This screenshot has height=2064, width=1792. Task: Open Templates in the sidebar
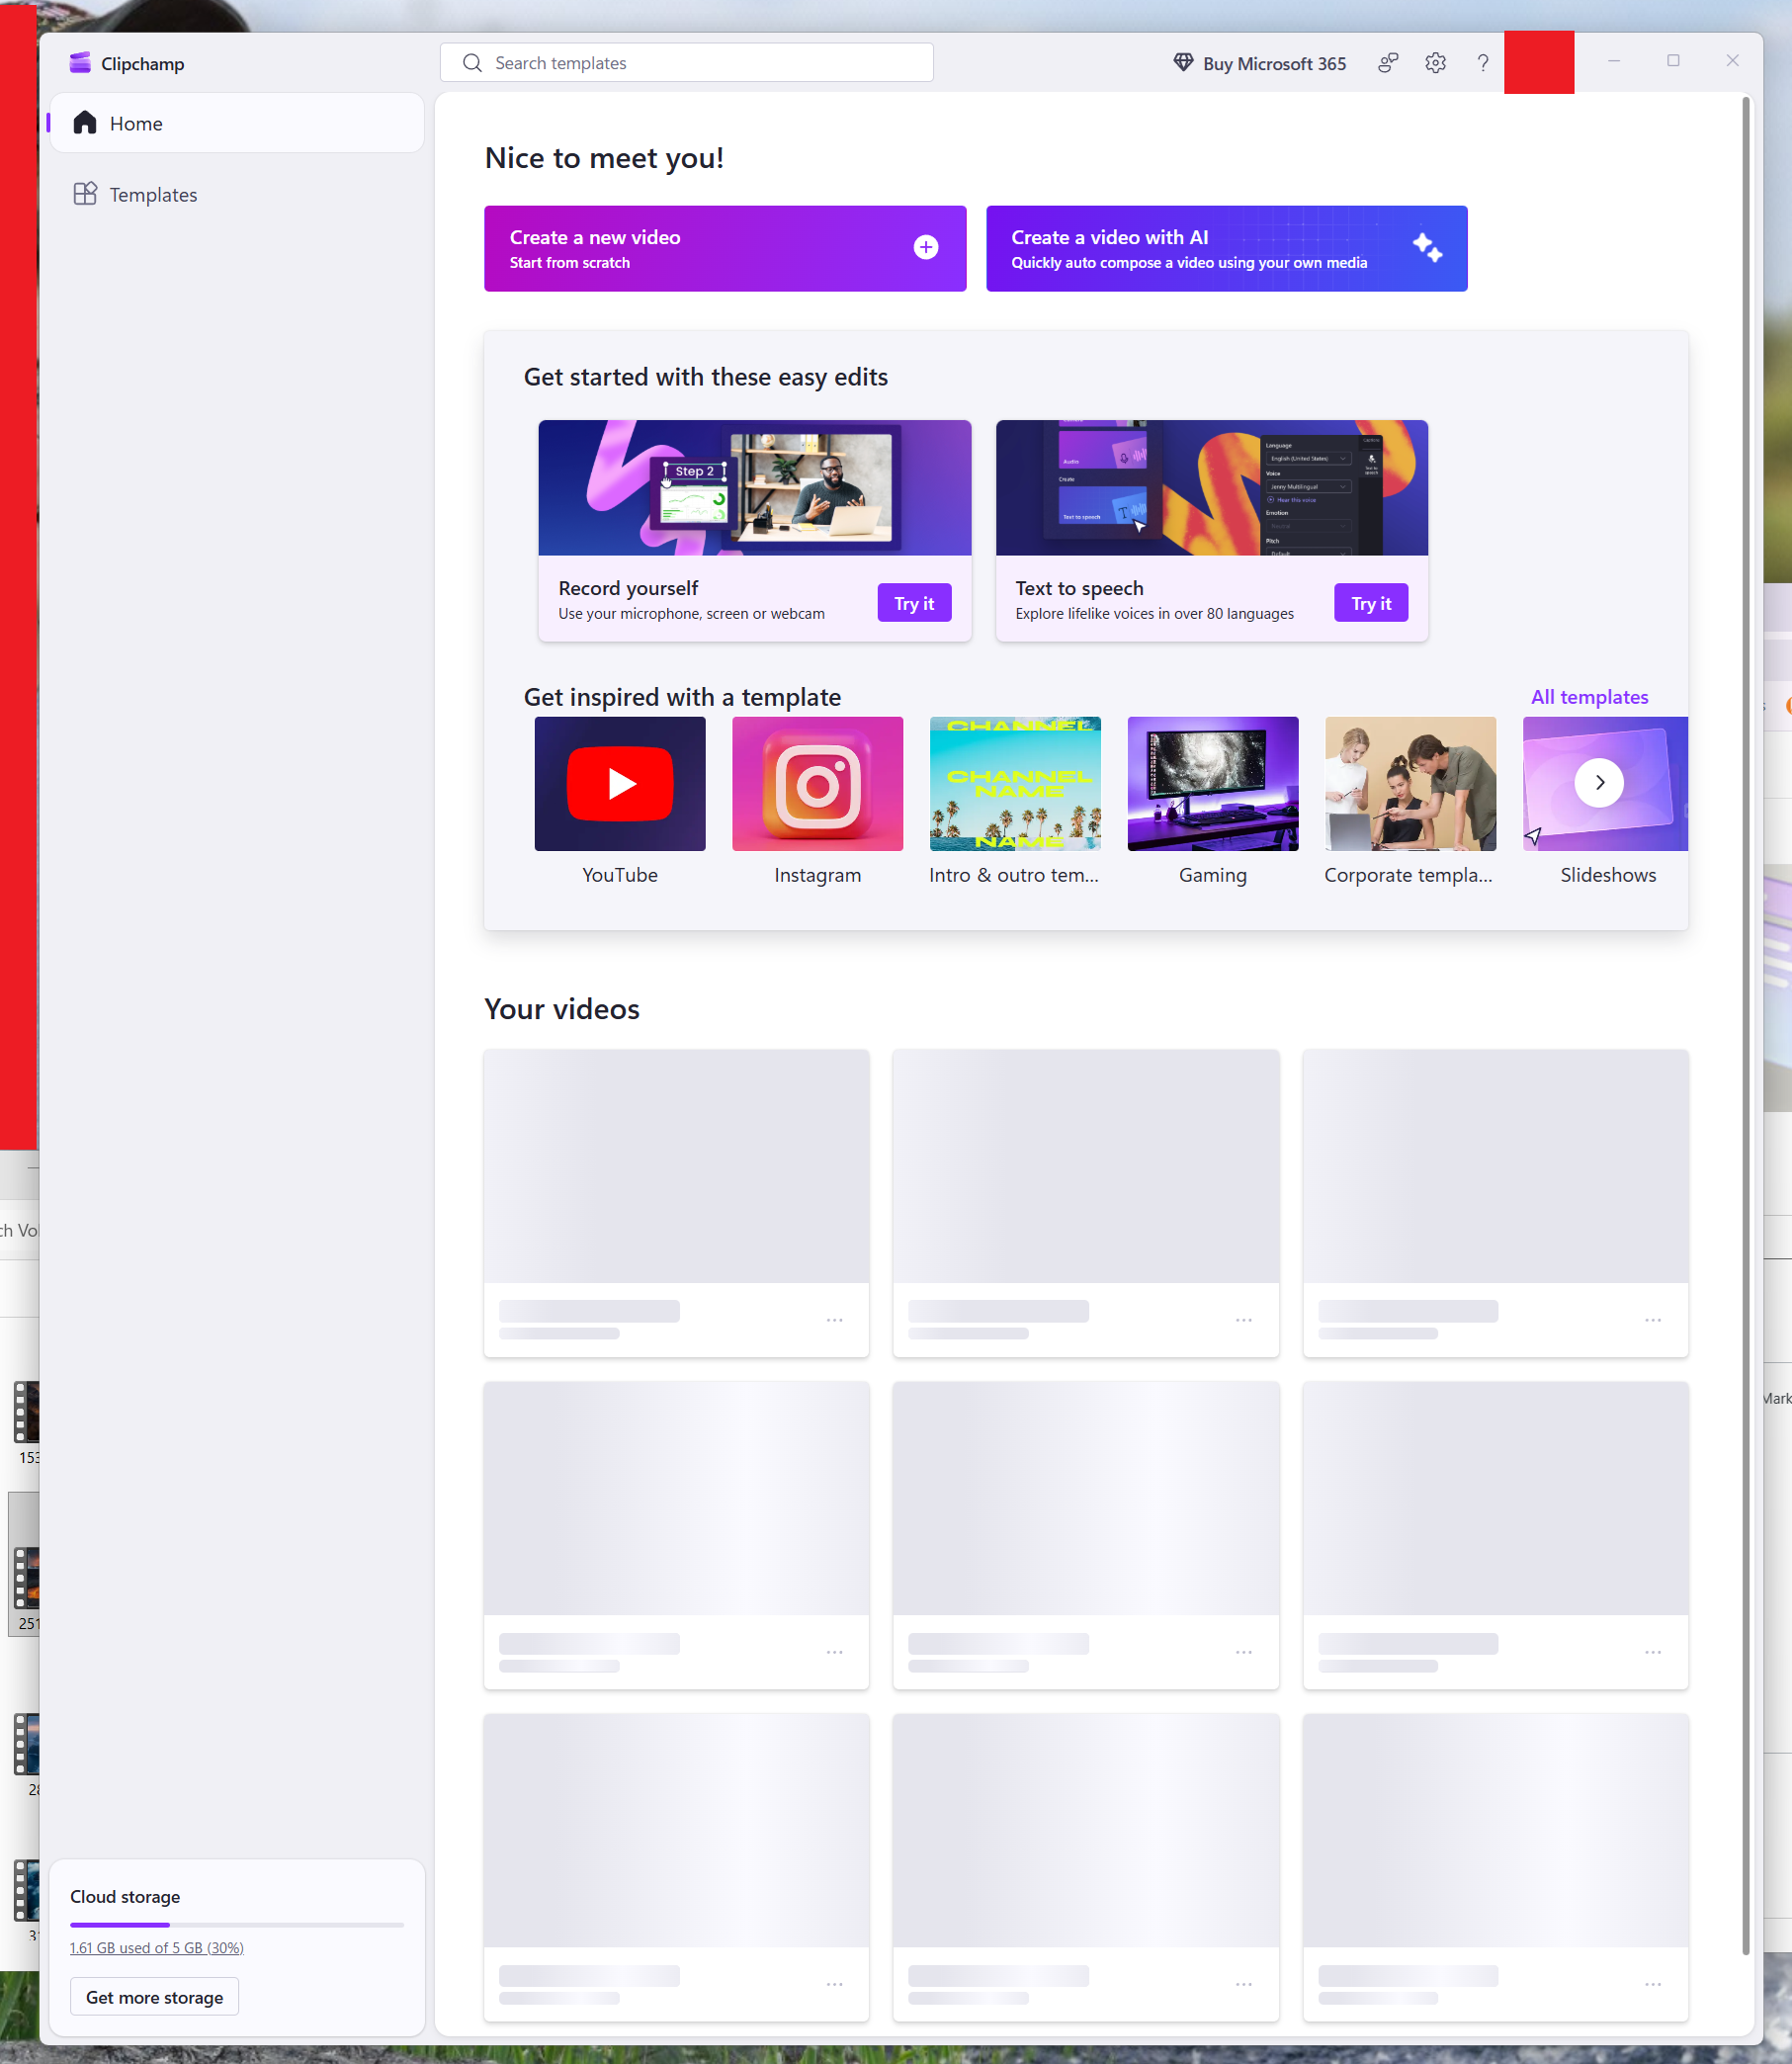pos(237,194)
